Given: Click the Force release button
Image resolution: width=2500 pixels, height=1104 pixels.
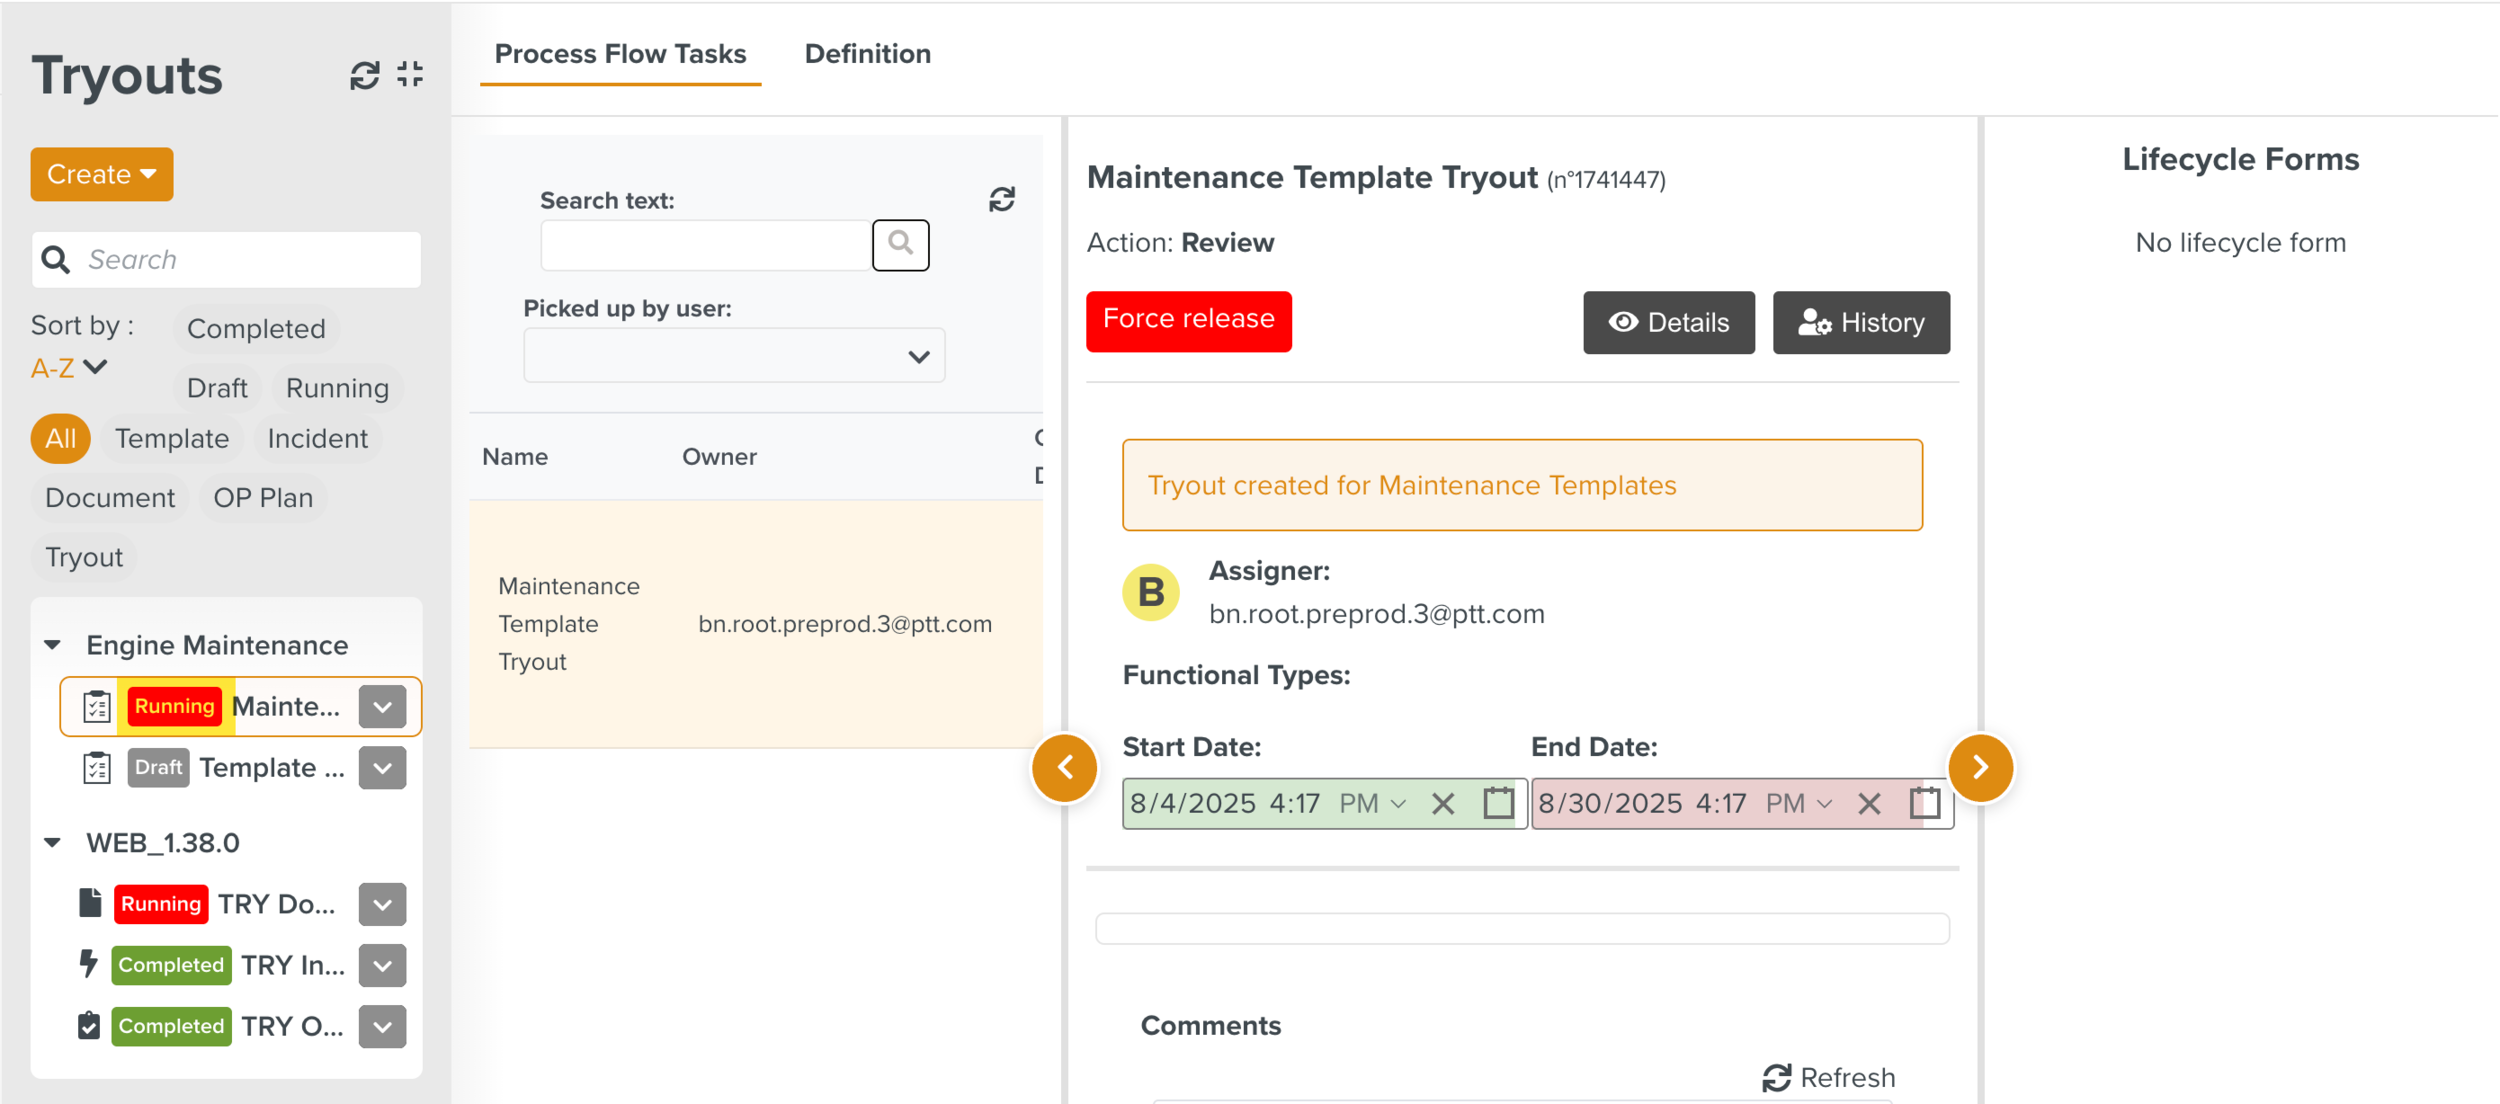Looking at the screenshot, I should click(1188, 320).
